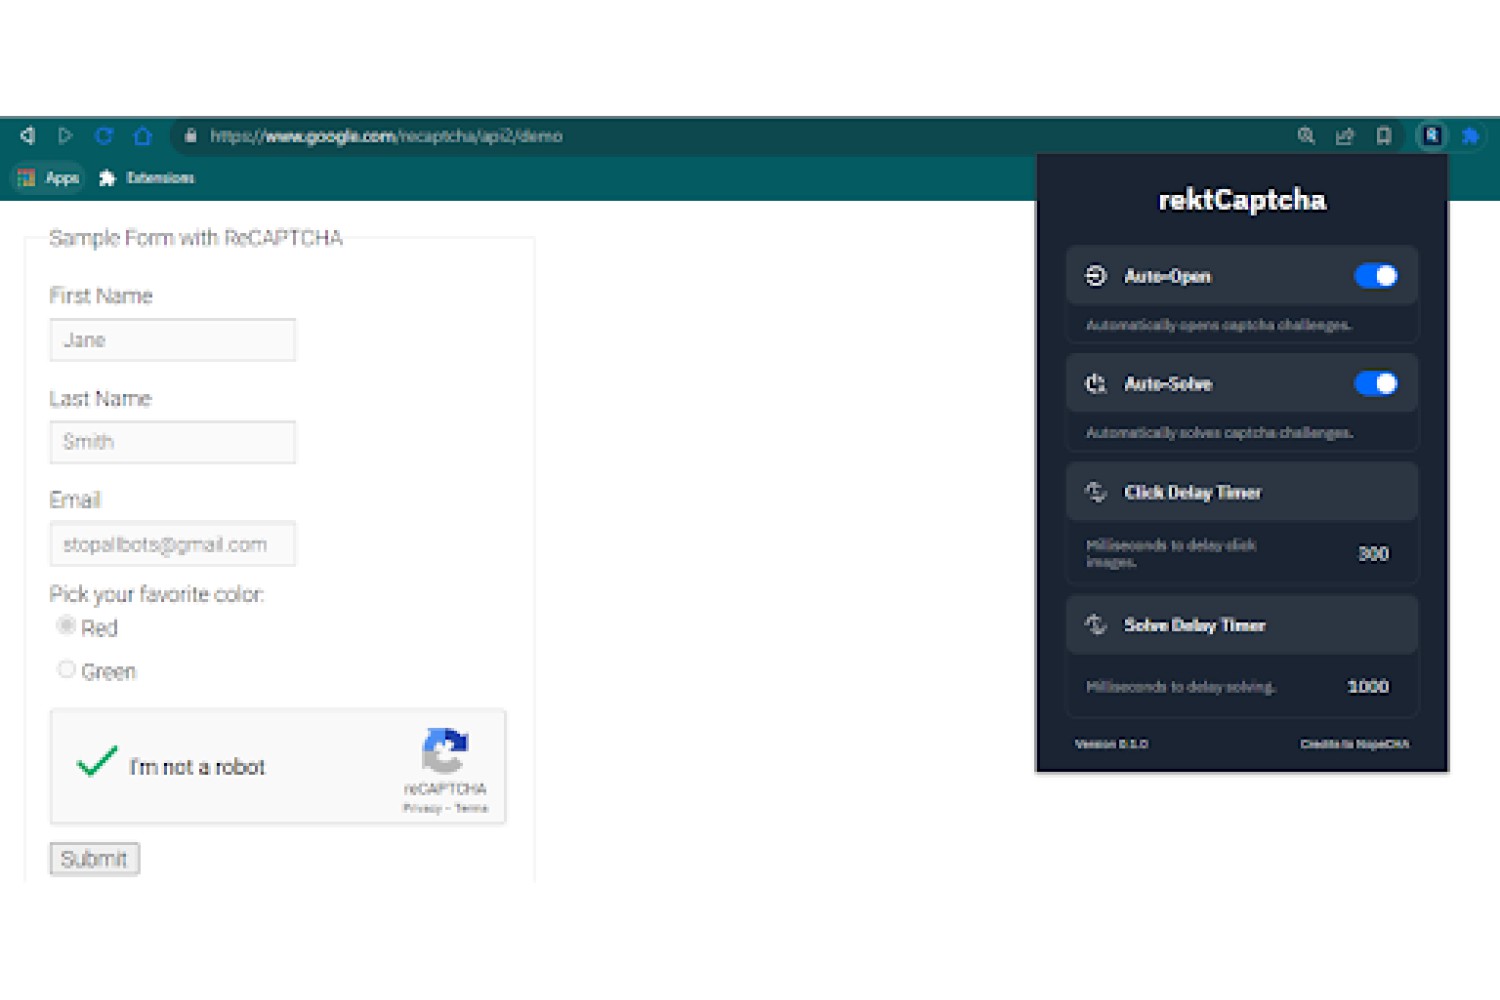Image resolution: width=1500 pixels, height=1000 pixels.
Task: Click the I'm not a robot checkmark
Action: pos(97,762)
